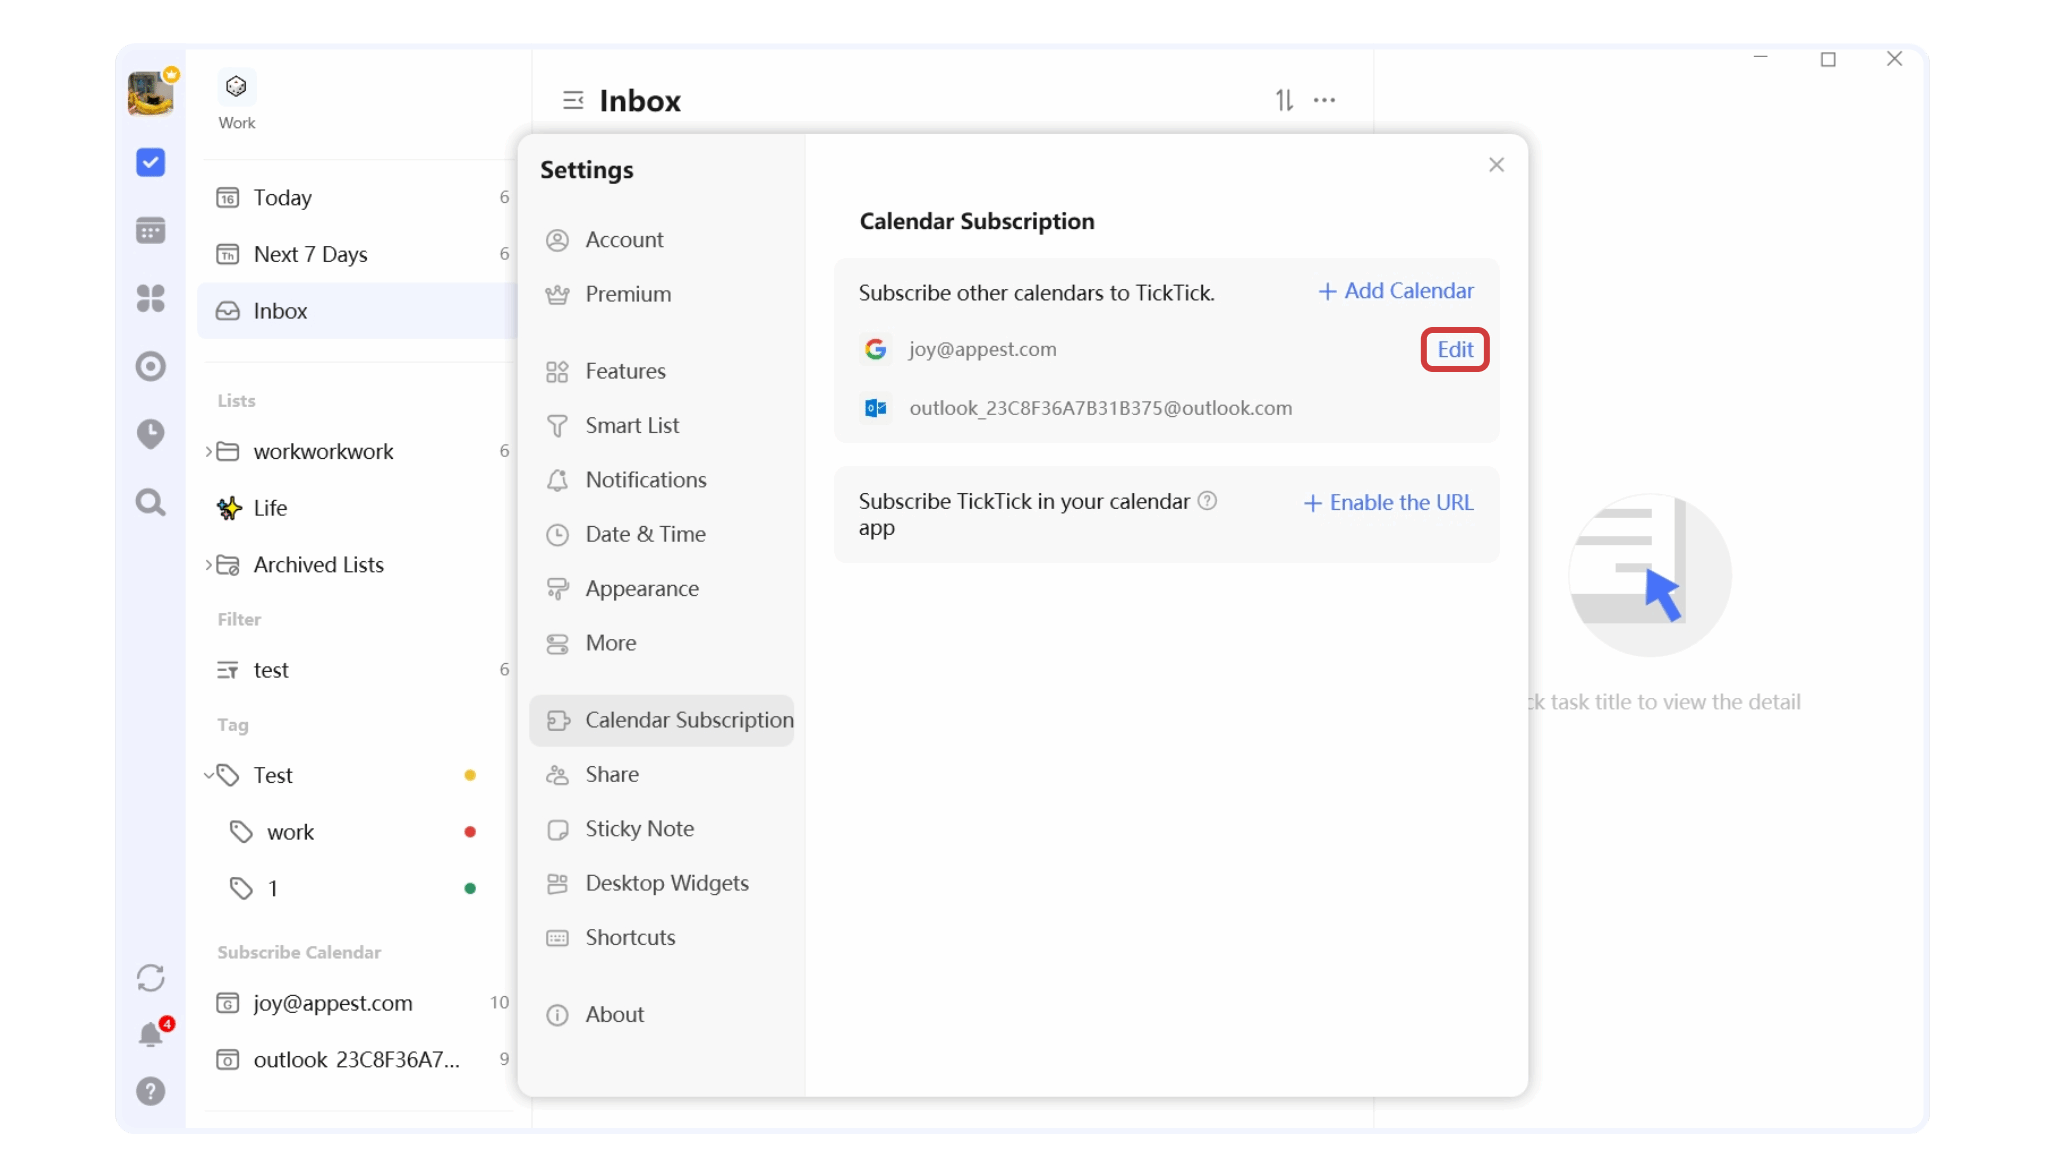Image resolution: width=2045 pixels, height=1167 pixels.
Task: Open Sticky Note settings
Action: [x=662, y=829]
